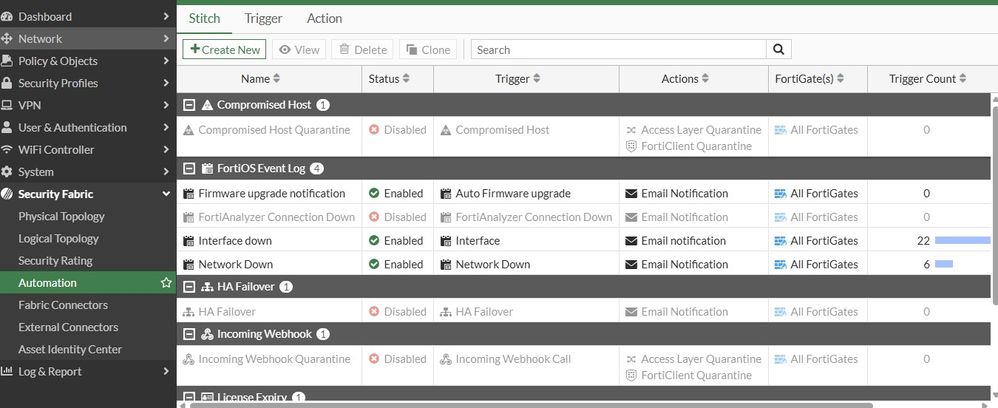The width and height of the screenshot is (998, 408).
Task: Click the WiFi Controller icon in sidebar
Action: pyautogui.click(x=8, y=150)
